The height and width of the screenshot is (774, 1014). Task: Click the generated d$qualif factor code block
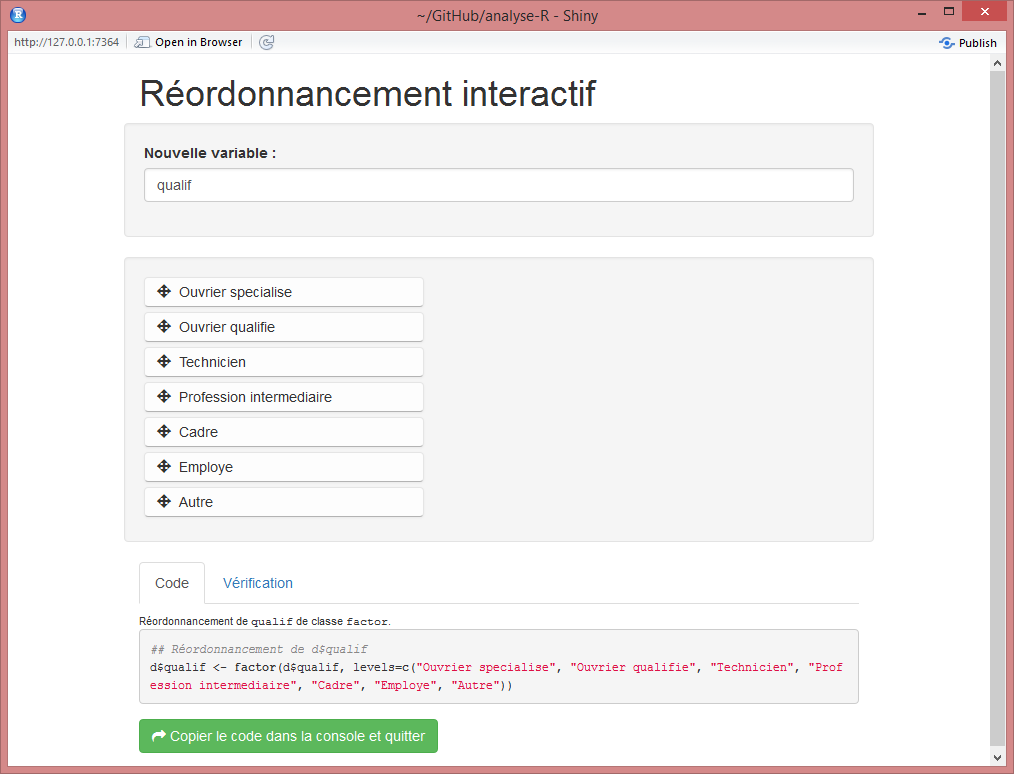point(499,666)
